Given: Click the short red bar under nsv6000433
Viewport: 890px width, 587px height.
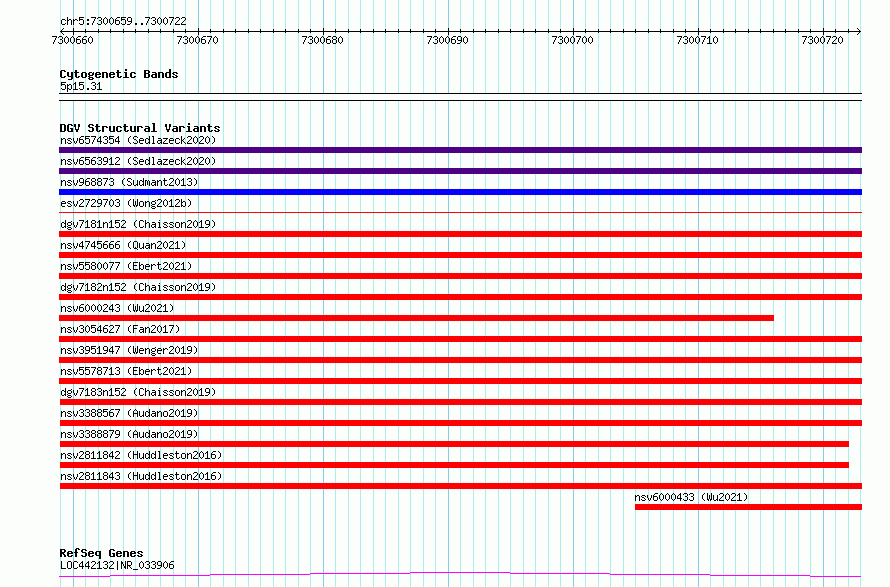Looking at the screenshot, I should click(748, 507).
